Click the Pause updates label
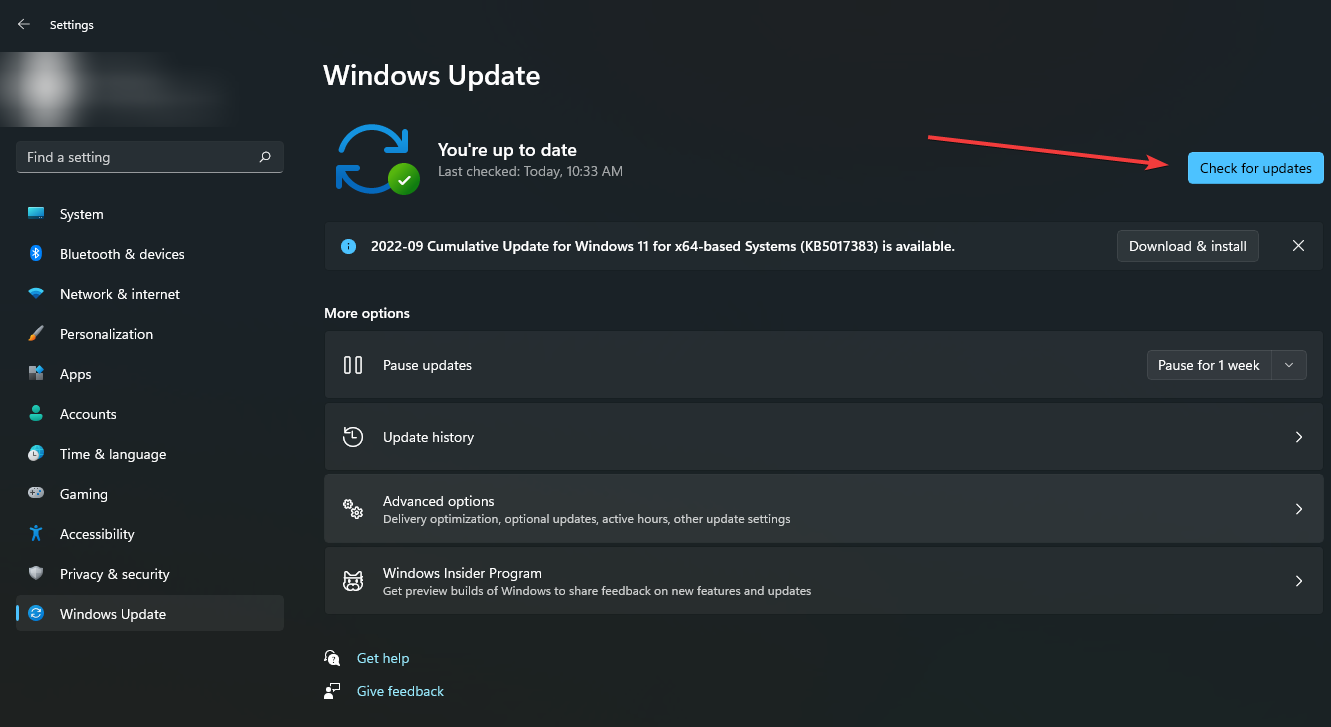Image resolution: width=1331 pixels, height=727 pixels. 427,365
